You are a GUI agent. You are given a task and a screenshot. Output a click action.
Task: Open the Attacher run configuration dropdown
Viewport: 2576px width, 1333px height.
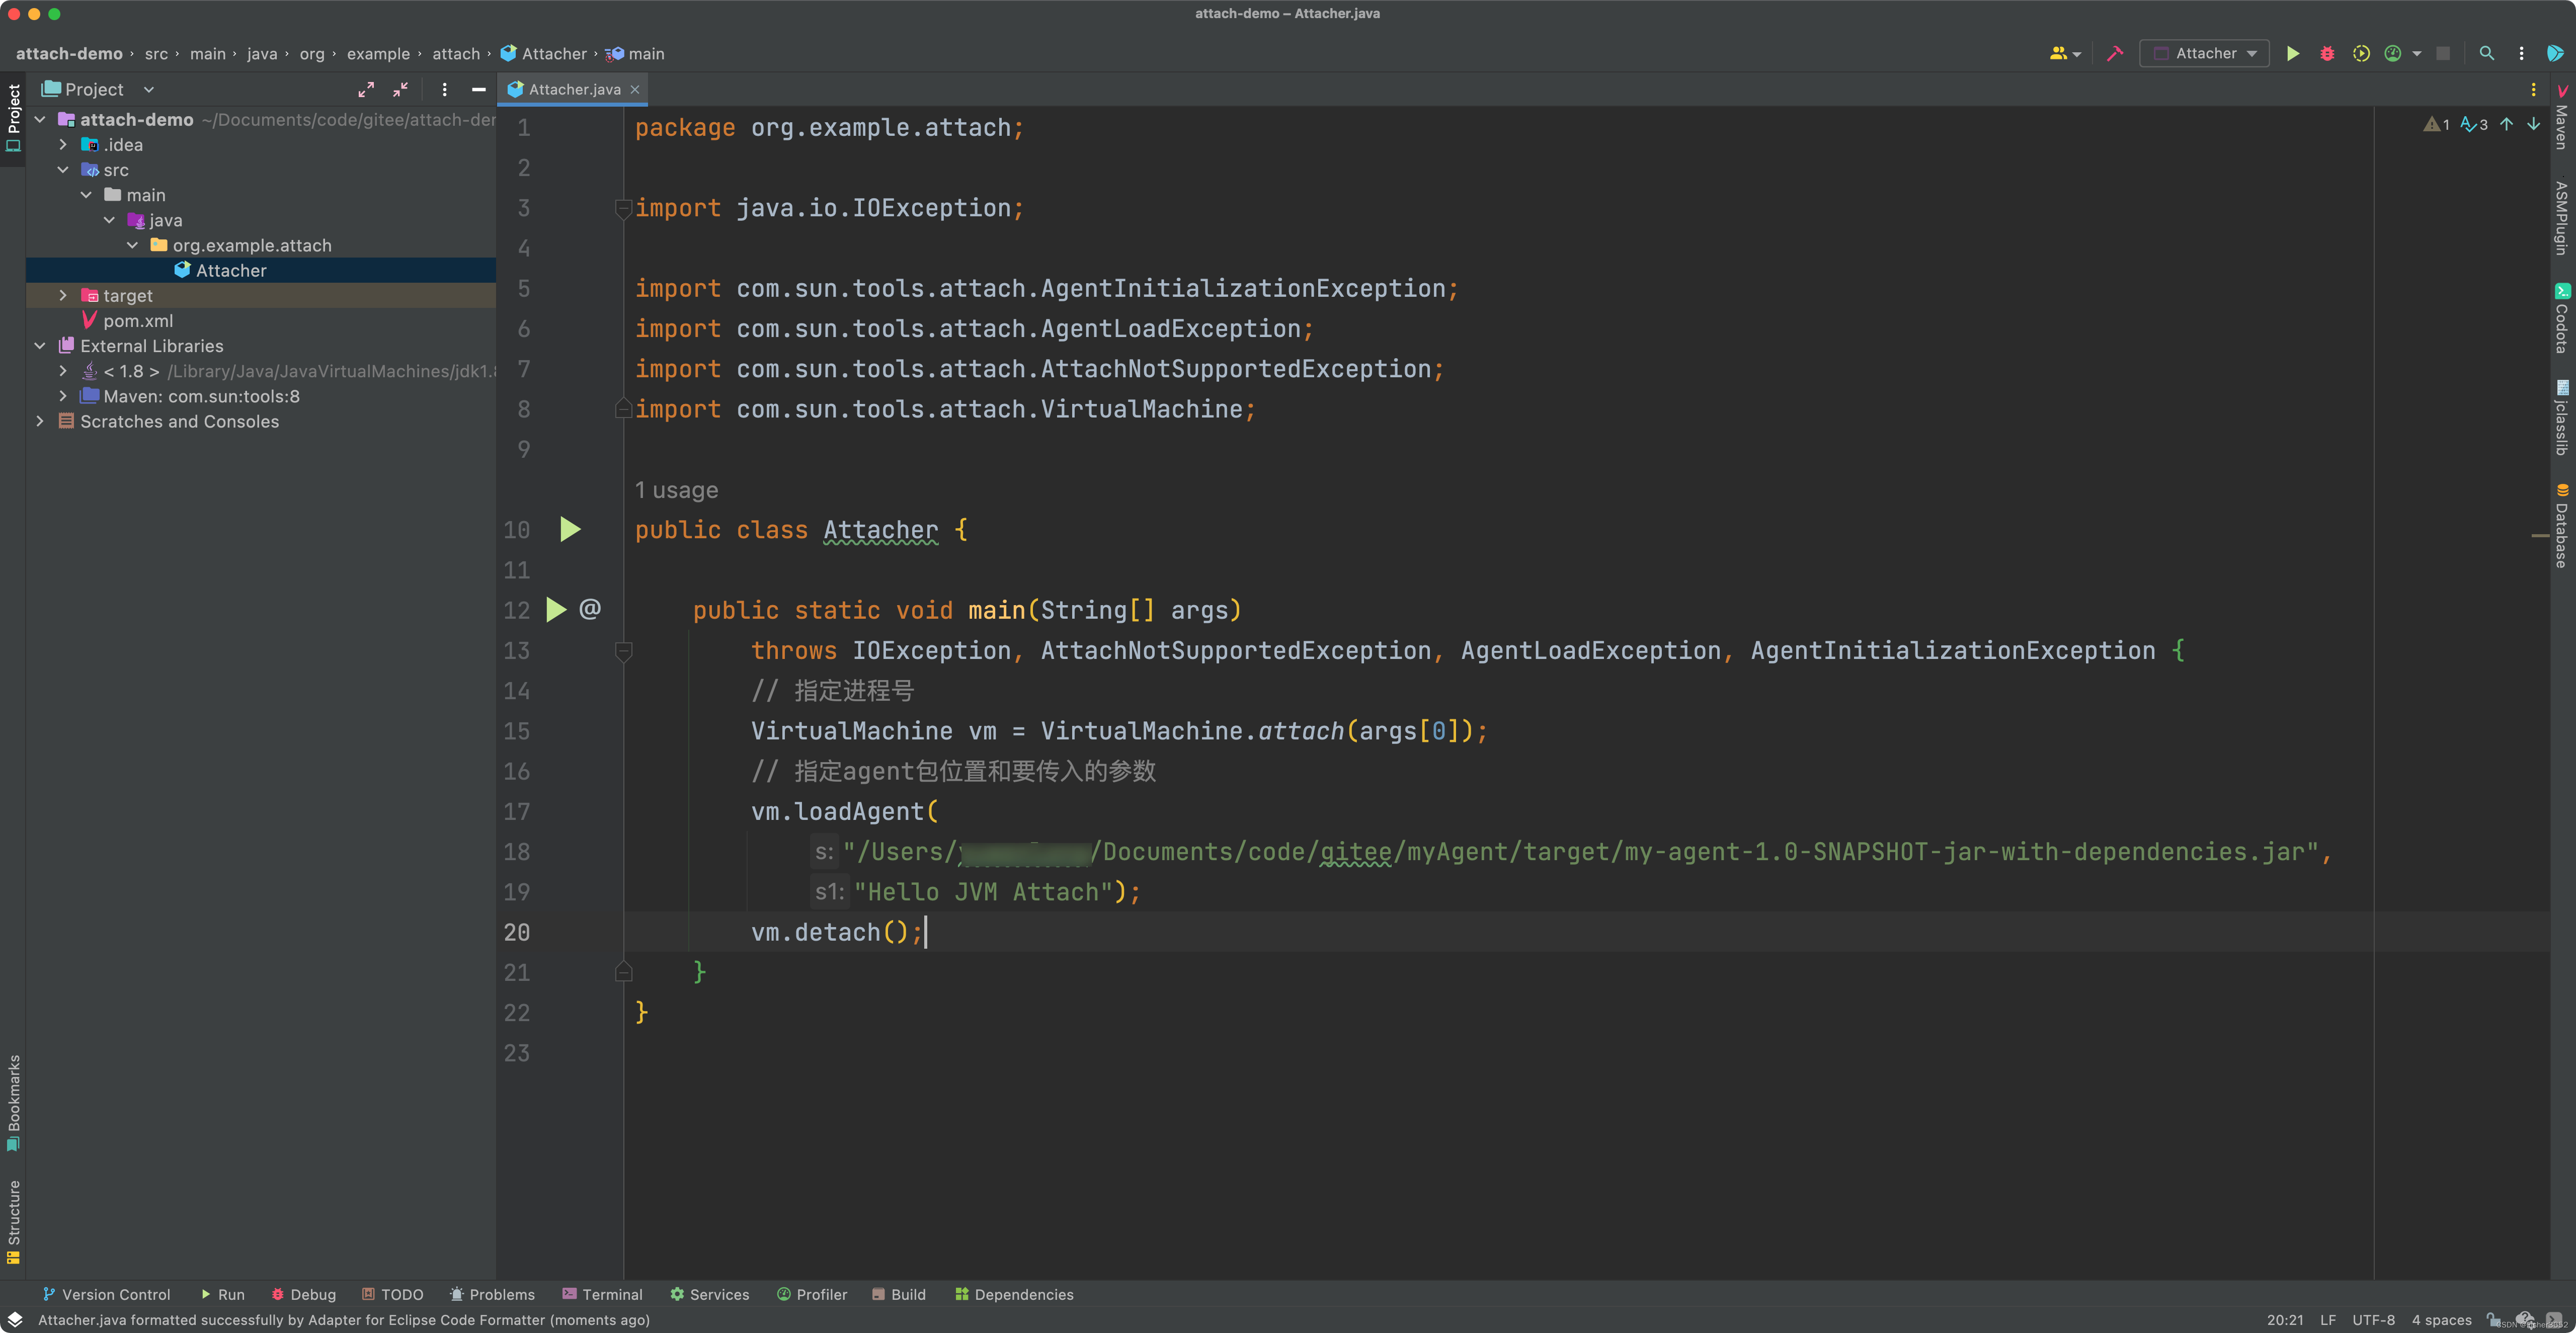[x=2206, y=54]
